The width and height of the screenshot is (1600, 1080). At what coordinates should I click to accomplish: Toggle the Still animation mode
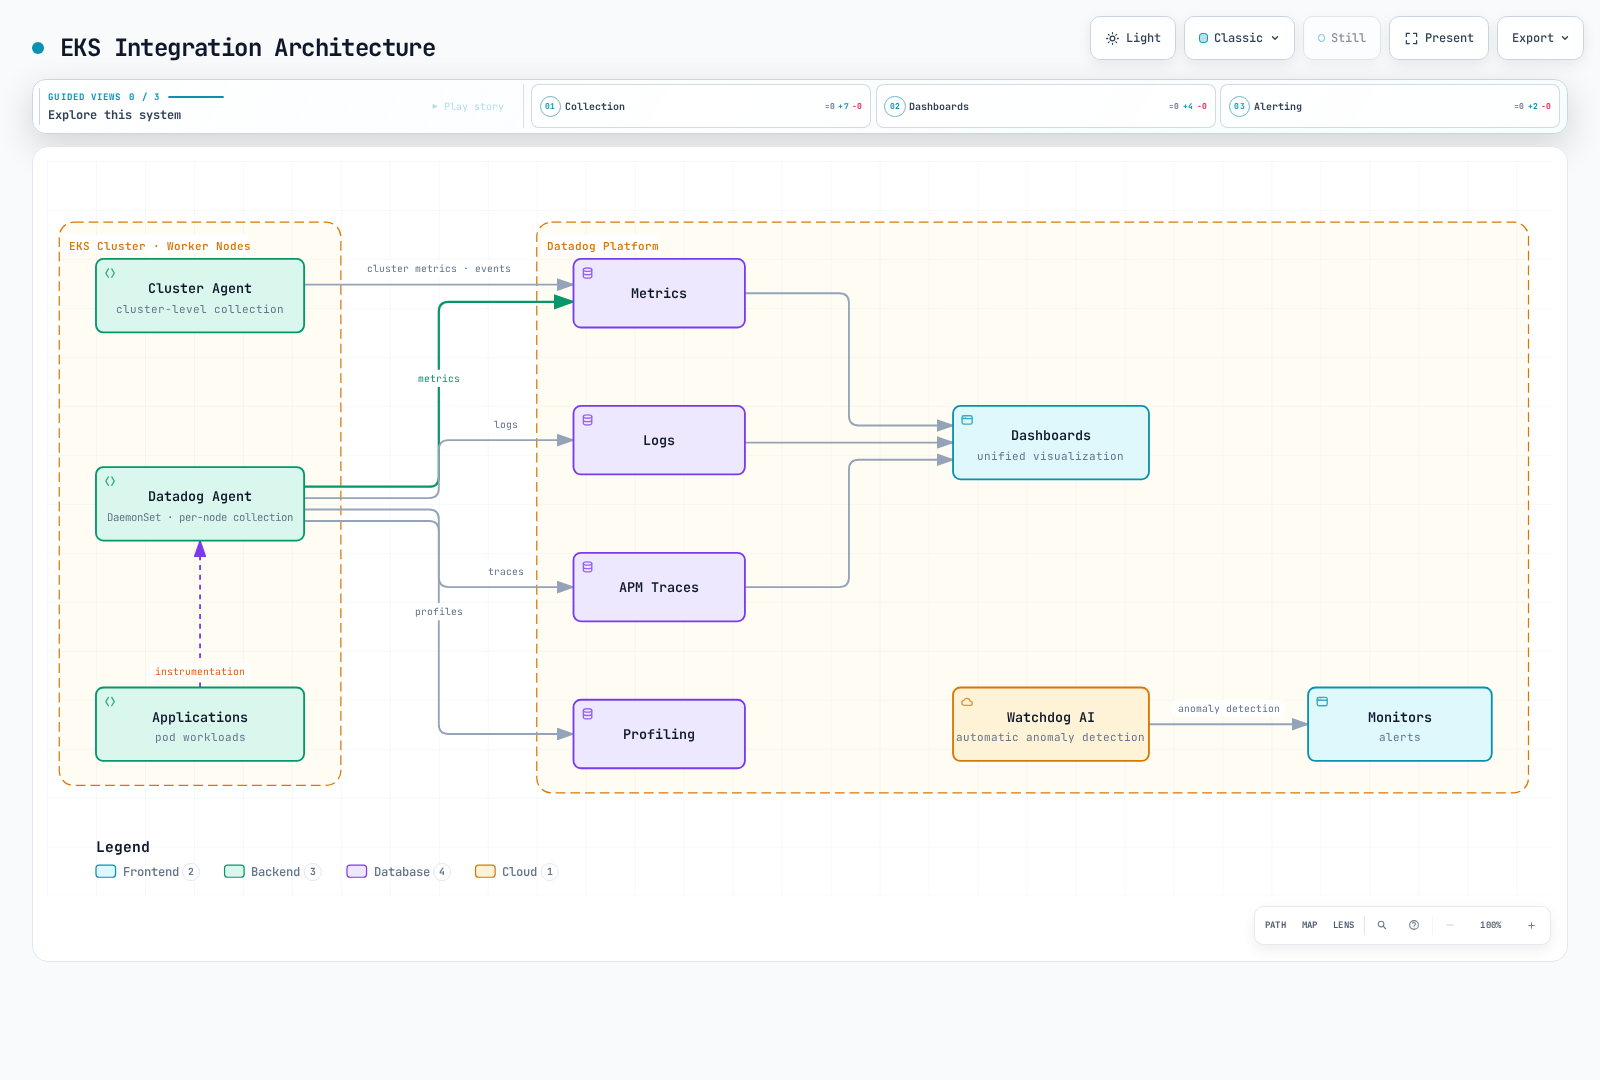coord(1342,38)
